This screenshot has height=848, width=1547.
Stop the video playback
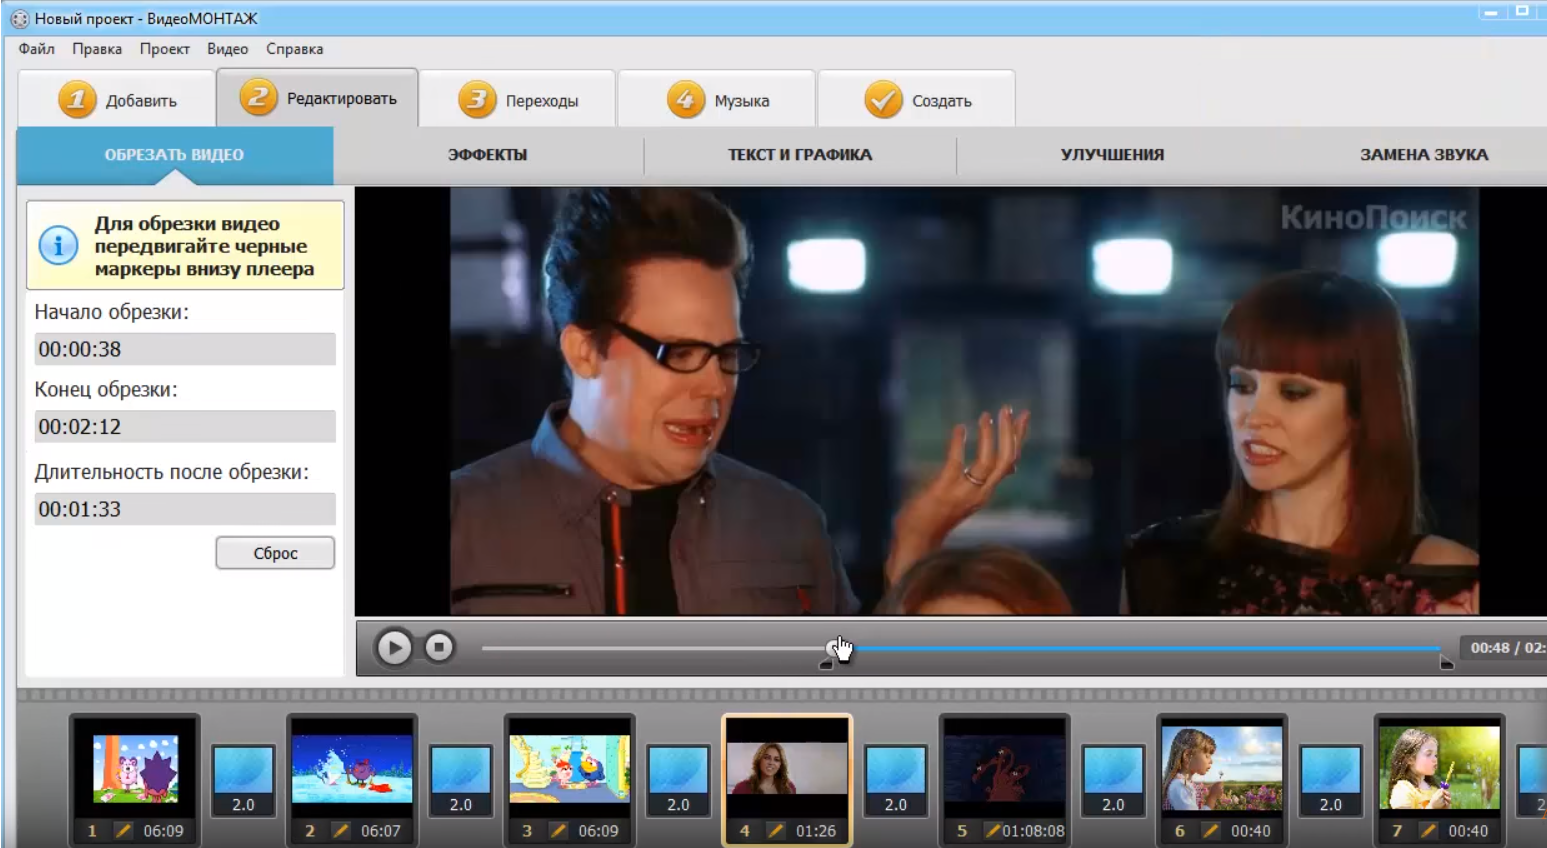(439, 648)
